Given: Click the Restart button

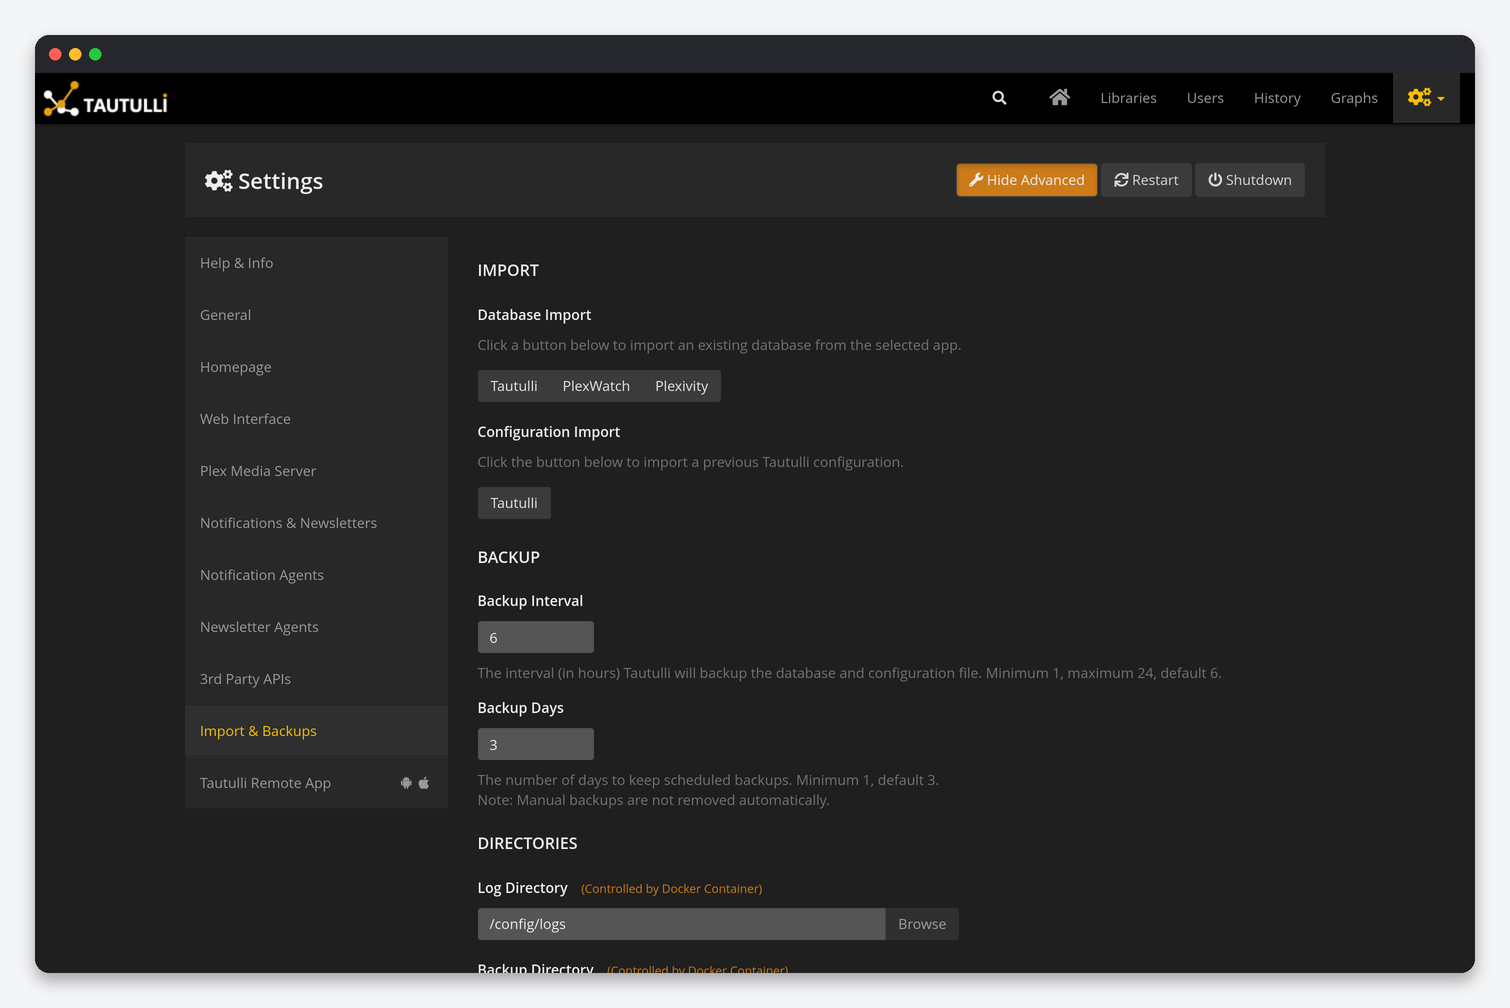Looking at the screenshot, I should click(x=1146, y=180).
